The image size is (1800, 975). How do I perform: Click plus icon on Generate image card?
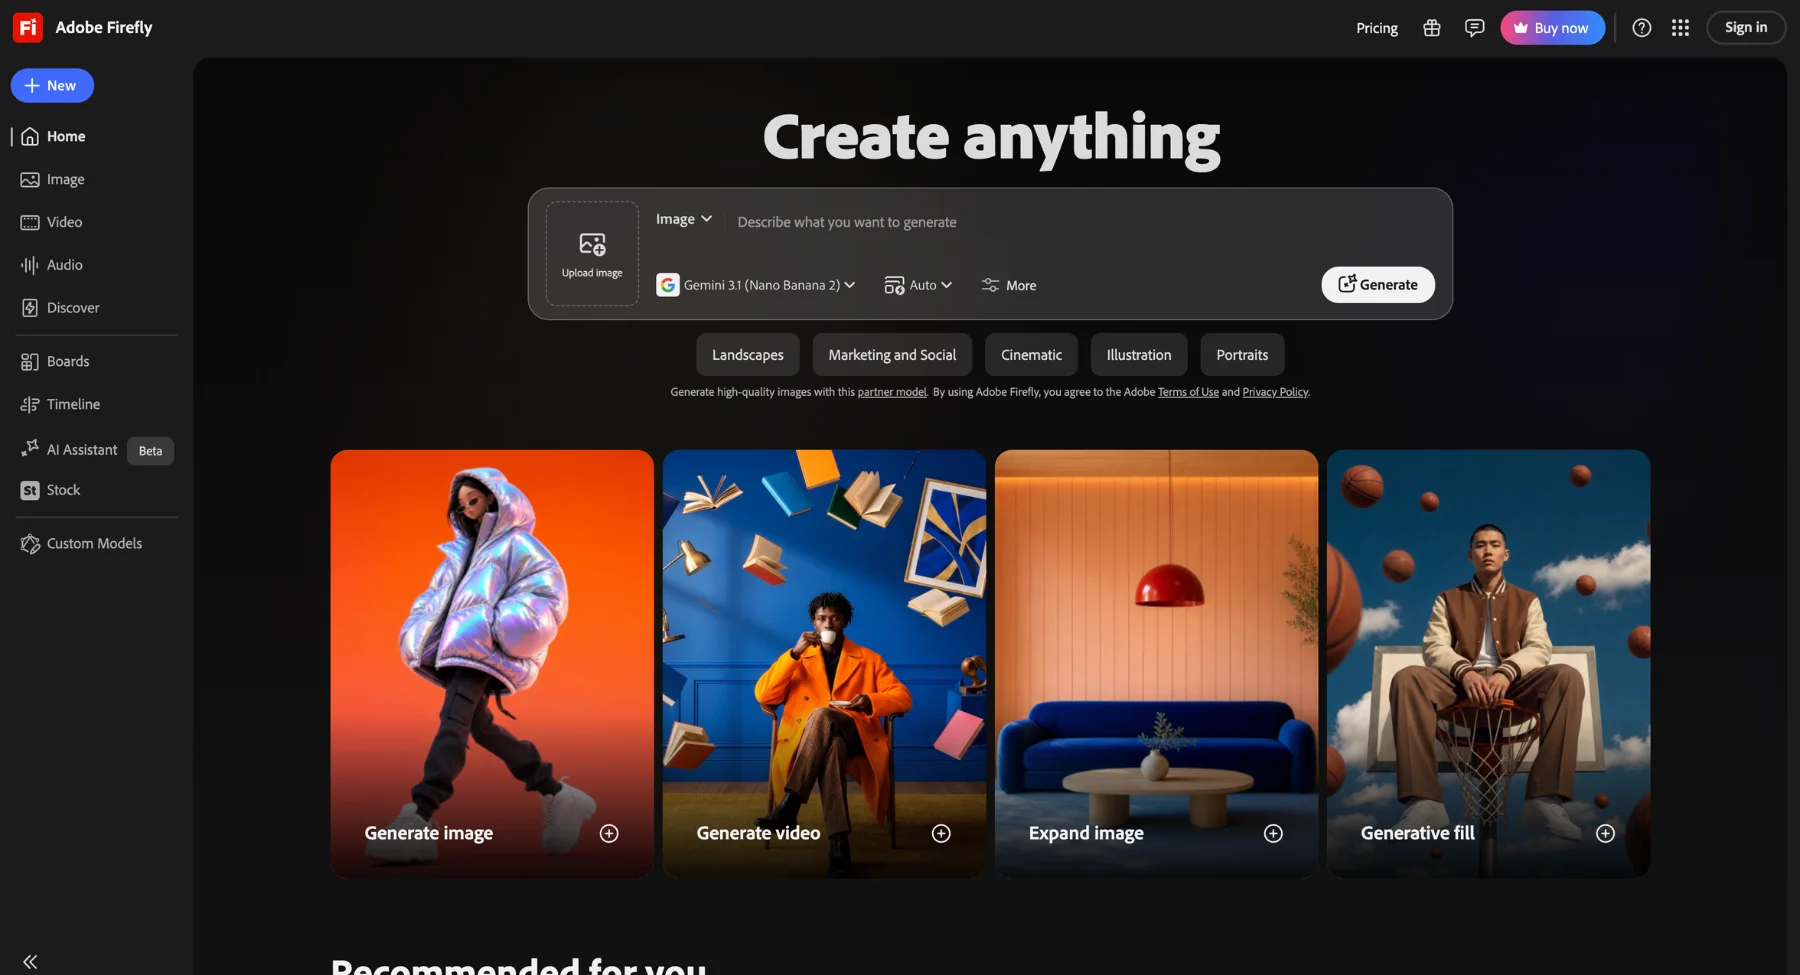tap(609, 833)
